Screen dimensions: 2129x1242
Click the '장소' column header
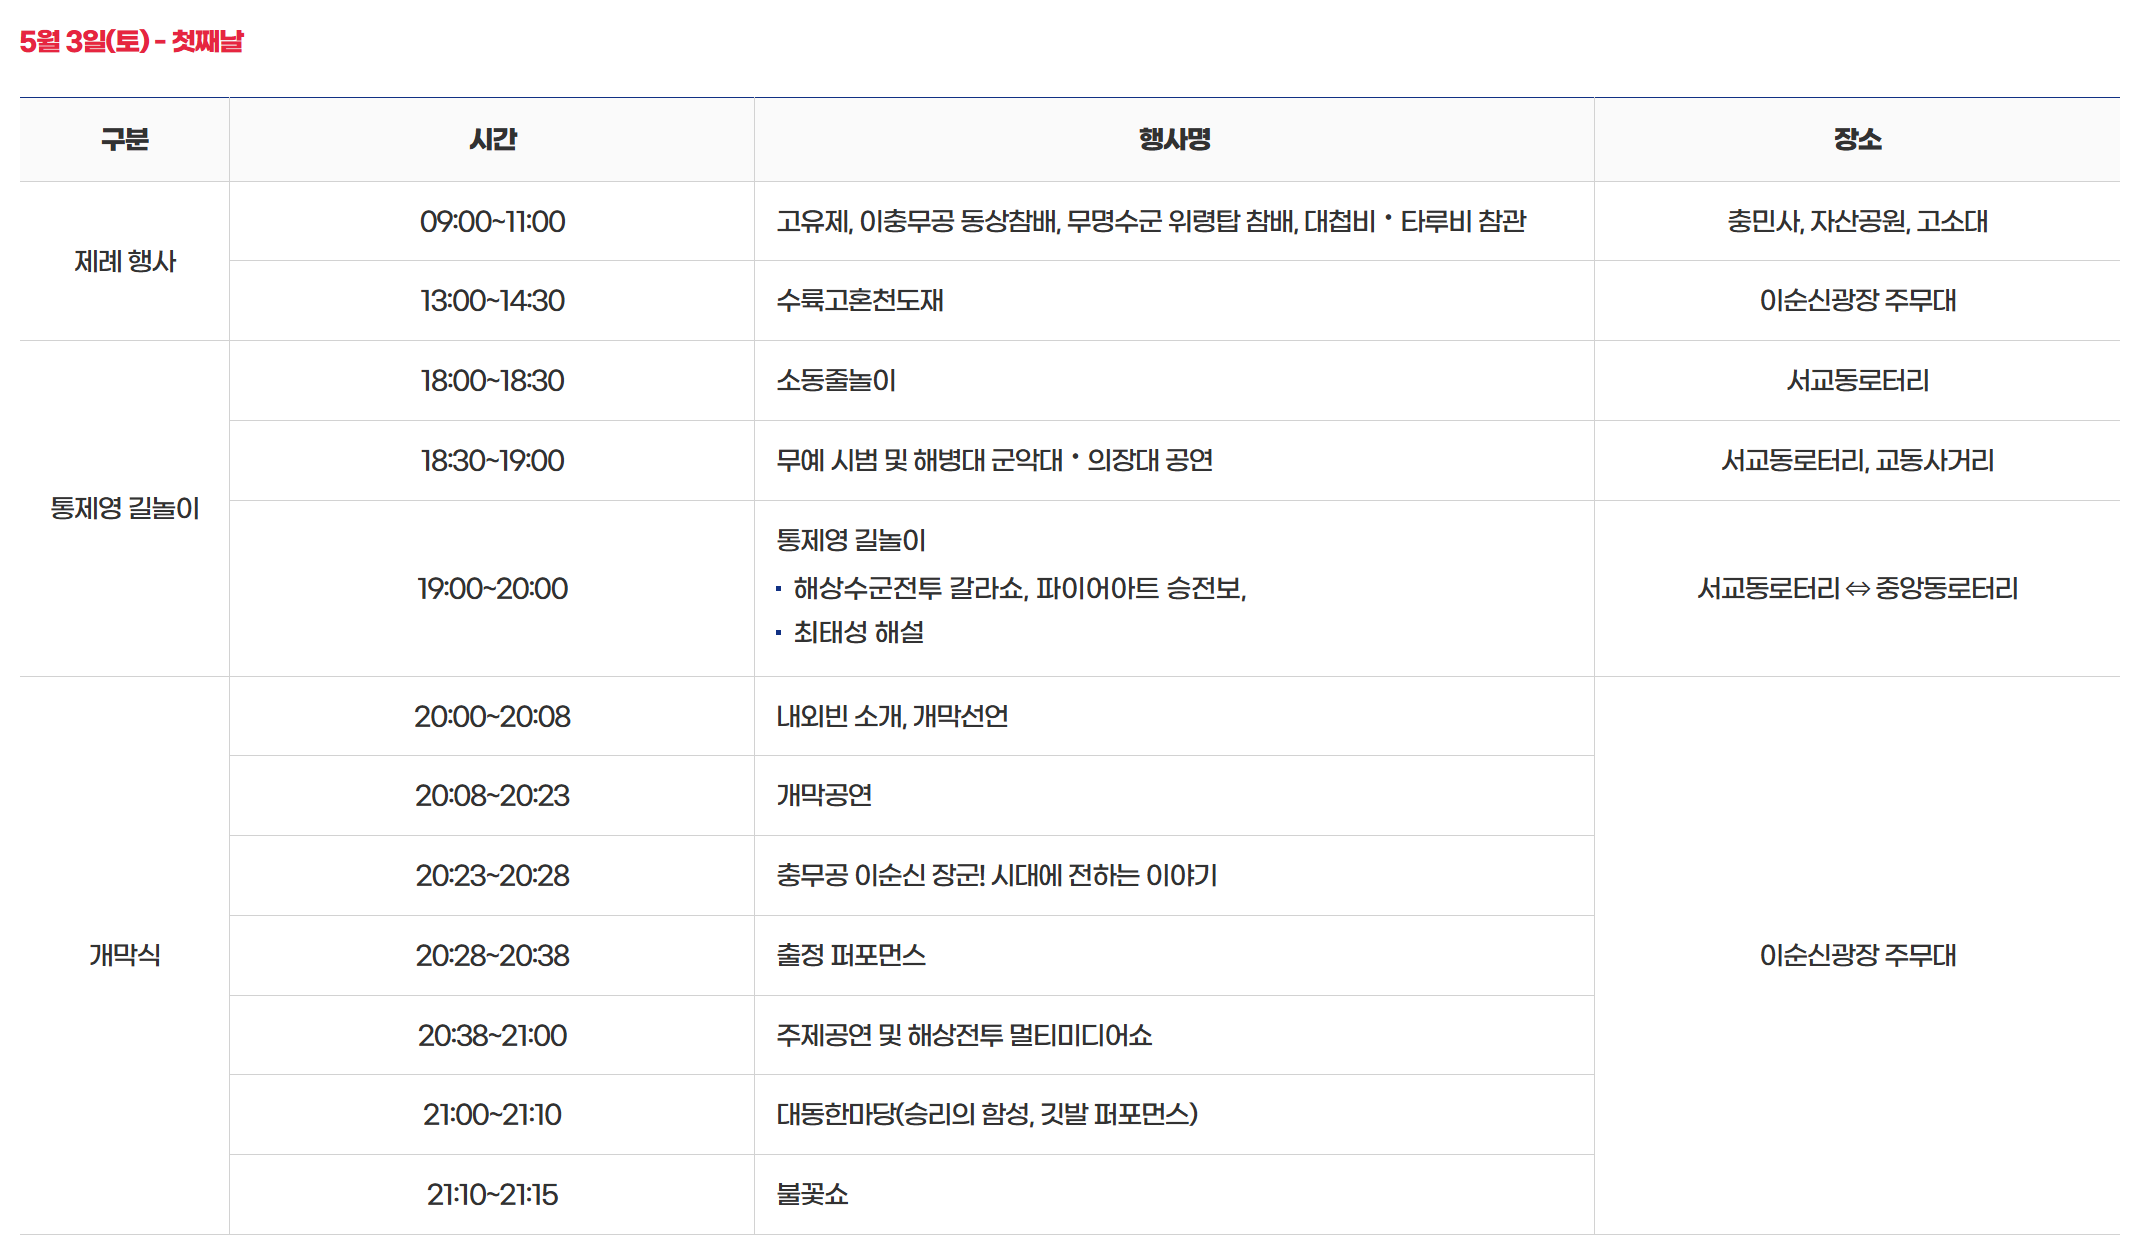click(x=1857, y=139)
